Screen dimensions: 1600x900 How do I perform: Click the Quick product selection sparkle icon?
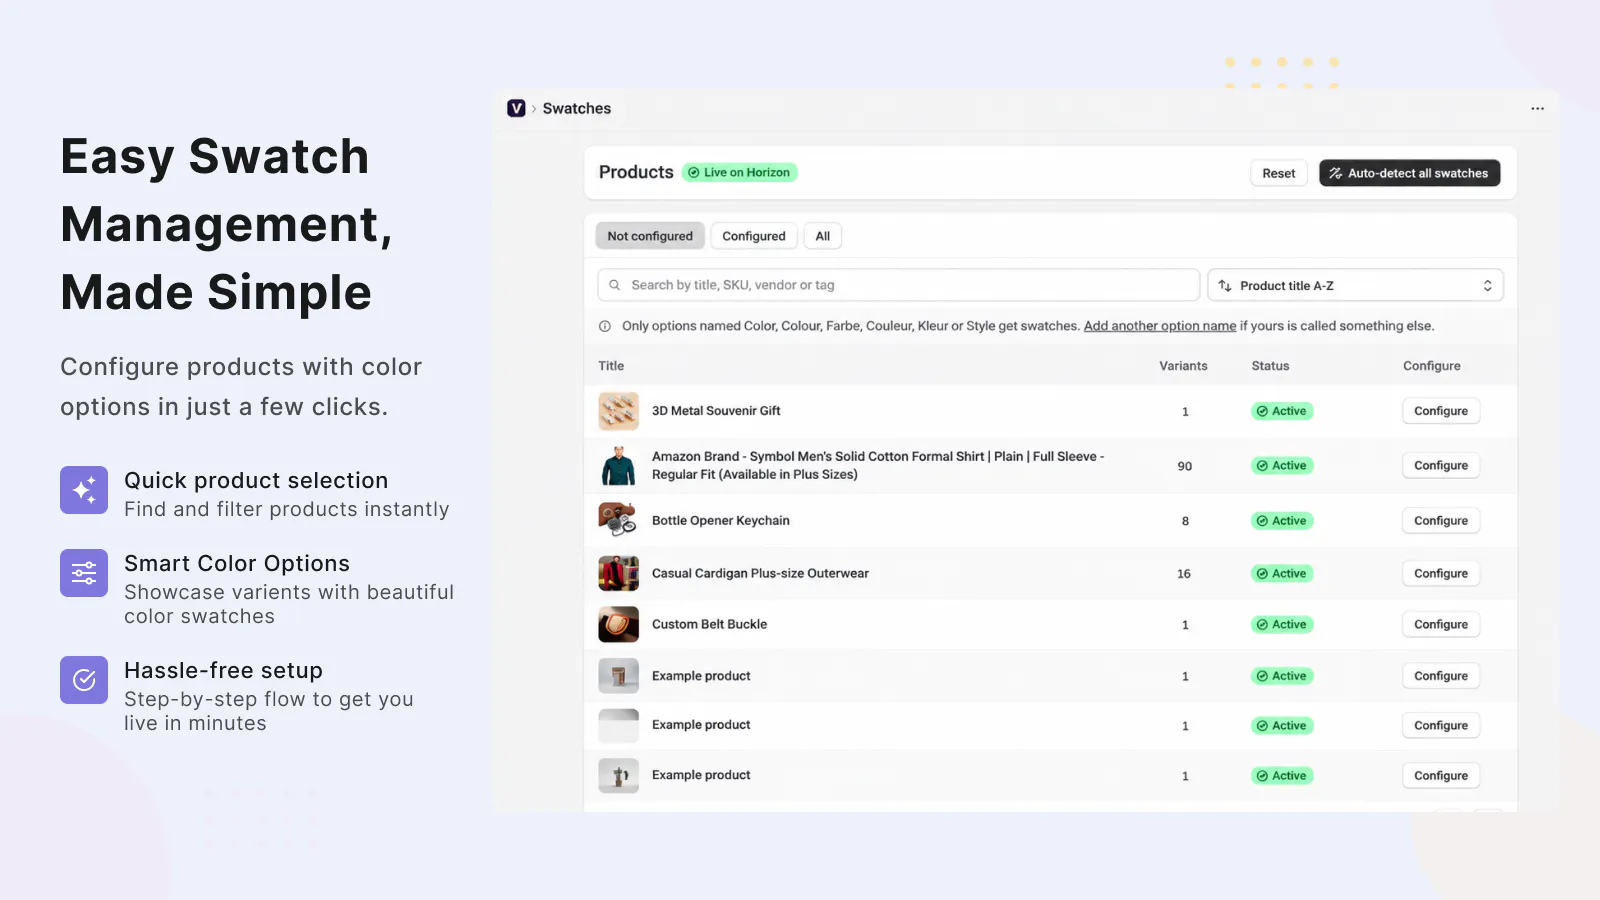click(84, 490)
